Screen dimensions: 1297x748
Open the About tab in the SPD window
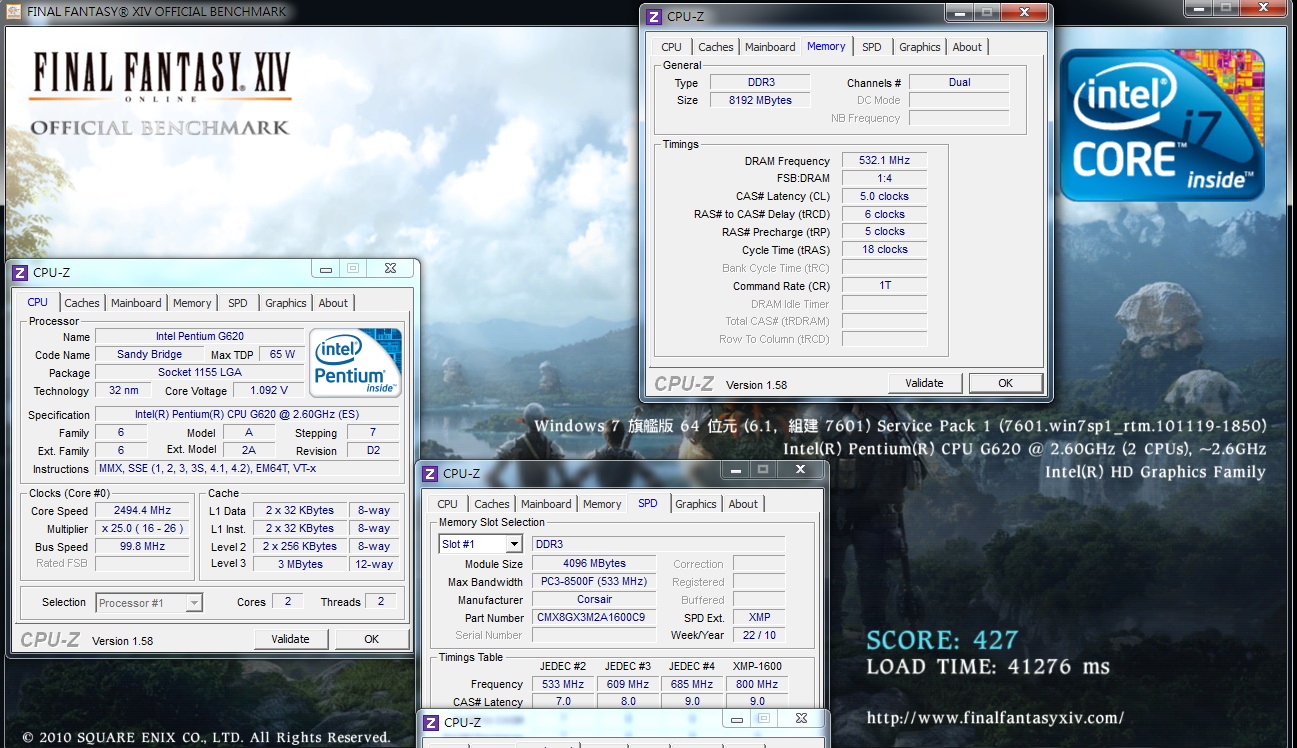[x=743, y=504]
